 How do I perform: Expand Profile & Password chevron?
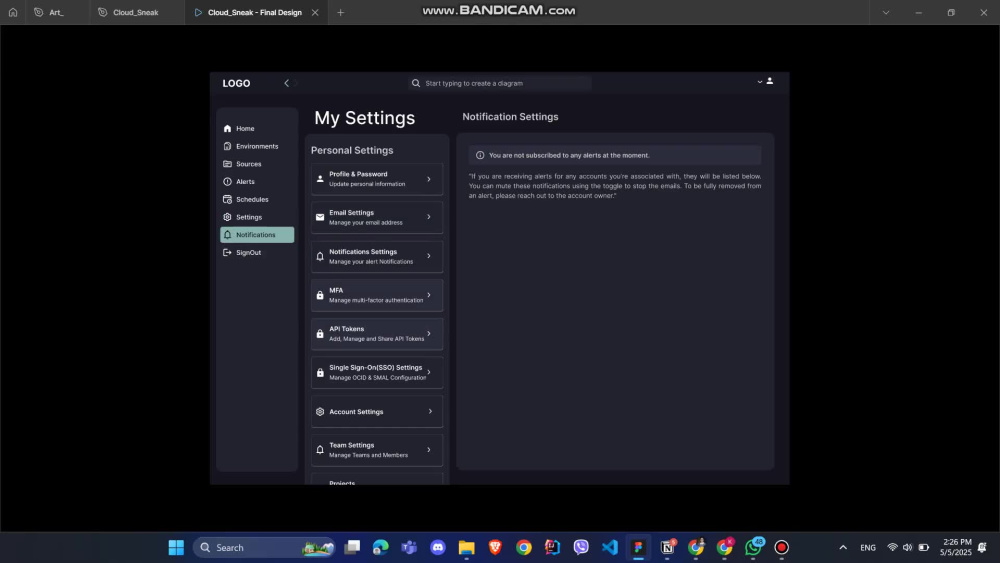(x=429, y=179)
